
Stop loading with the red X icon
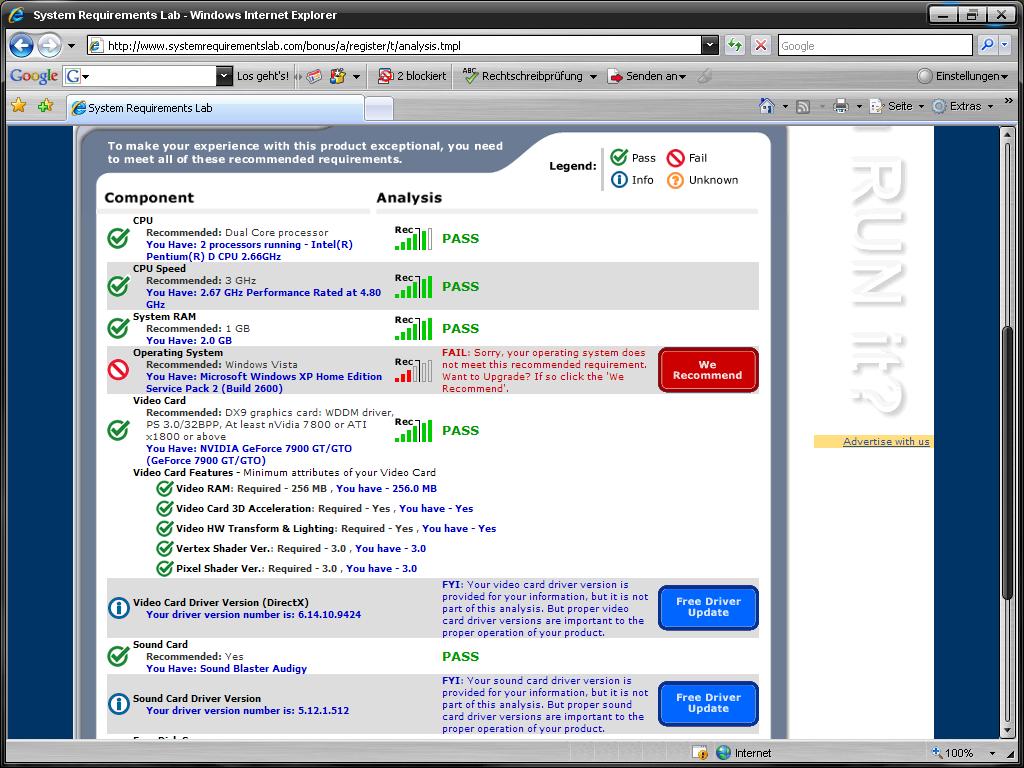(760, 45)
